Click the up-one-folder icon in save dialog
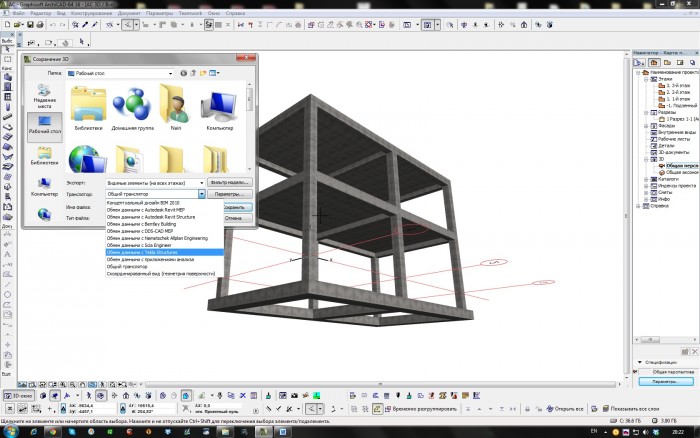The width and height of the screenshot is (700, 438). [x=193, y=73]
